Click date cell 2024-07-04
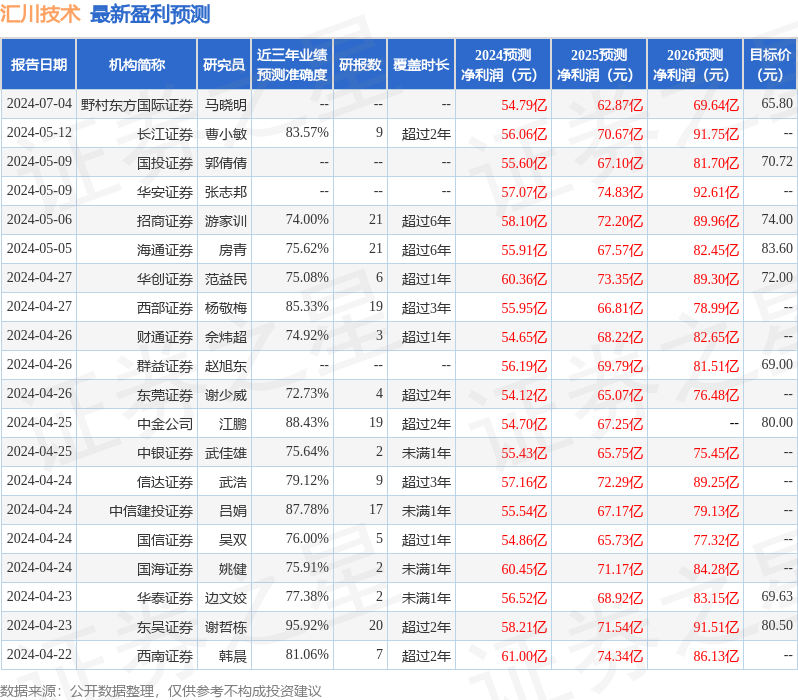This screenshot has width=798, height=700. pos(39,104)
